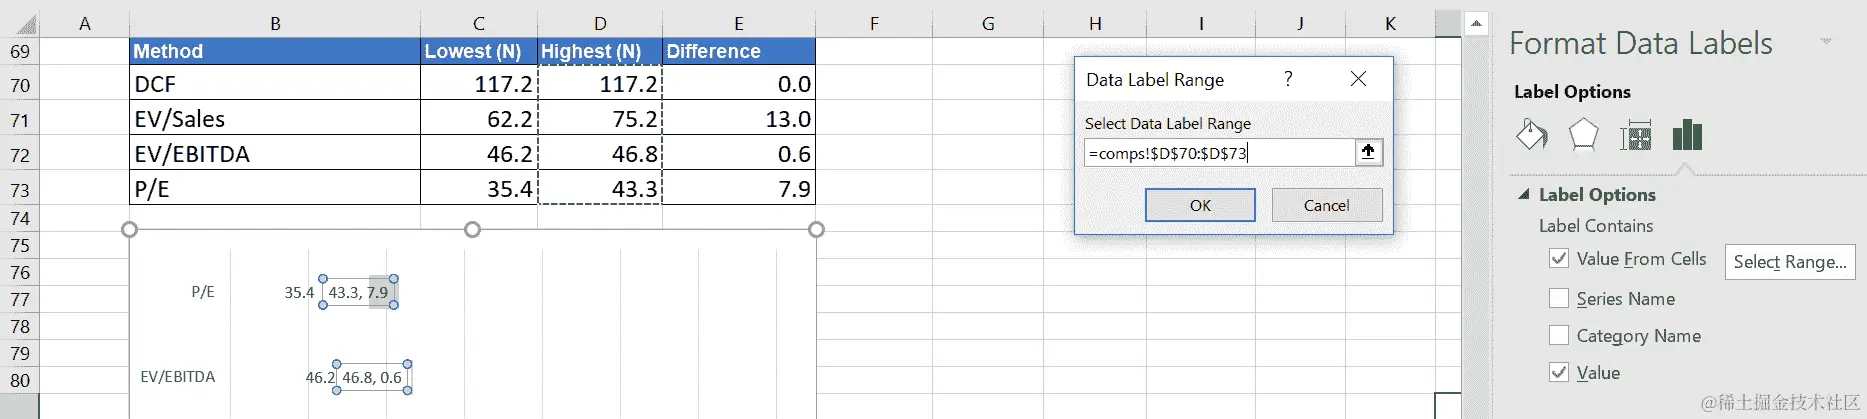Select column B header
Image resolution: width=1867 pixels, height=419 pixels.
click(275, 24)
